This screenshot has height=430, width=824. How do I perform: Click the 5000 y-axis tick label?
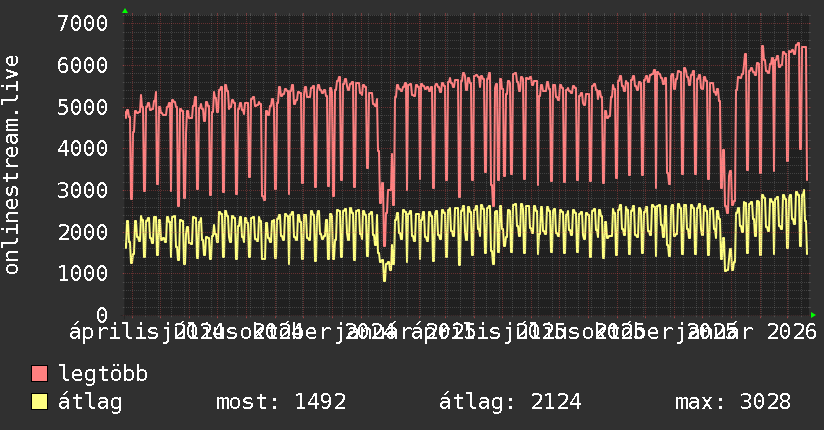point(83,107)
